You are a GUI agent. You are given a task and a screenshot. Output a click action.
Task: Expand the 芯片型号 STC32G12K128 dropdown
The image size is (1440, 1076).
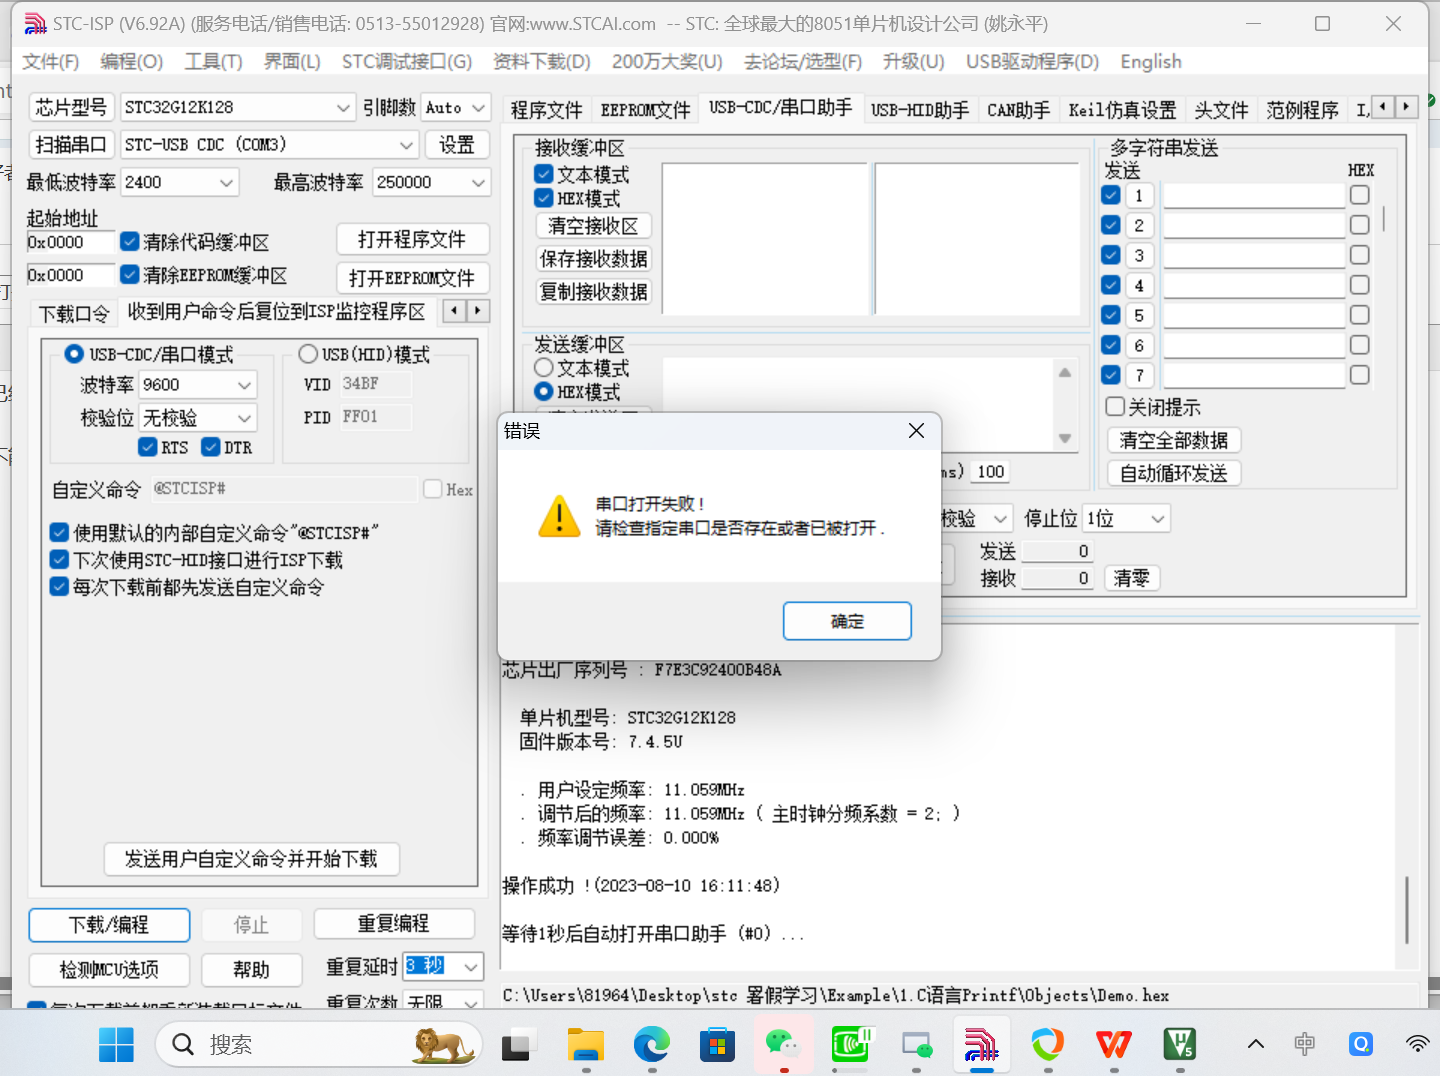coord(343,107)
